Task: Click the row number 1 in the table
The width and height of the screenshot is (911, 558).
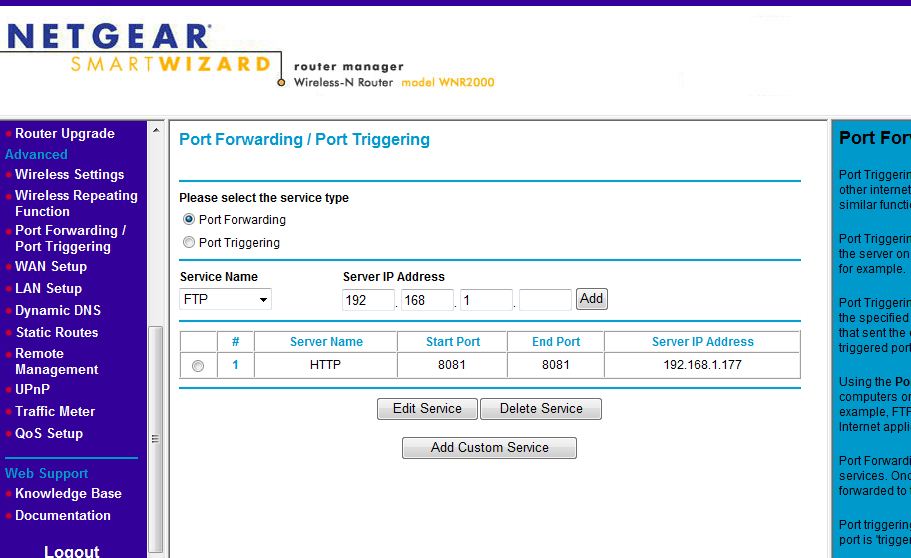Action: click(x=235, y=365)
